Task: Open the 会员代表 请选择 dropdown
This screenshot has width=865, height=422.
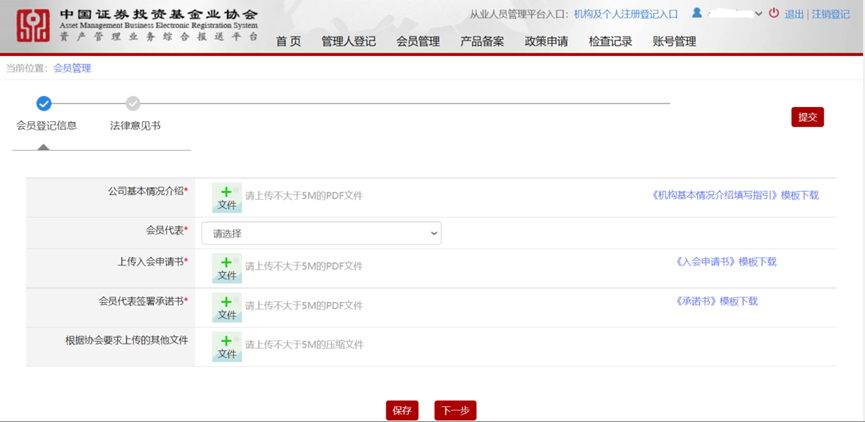Action: 321,233
